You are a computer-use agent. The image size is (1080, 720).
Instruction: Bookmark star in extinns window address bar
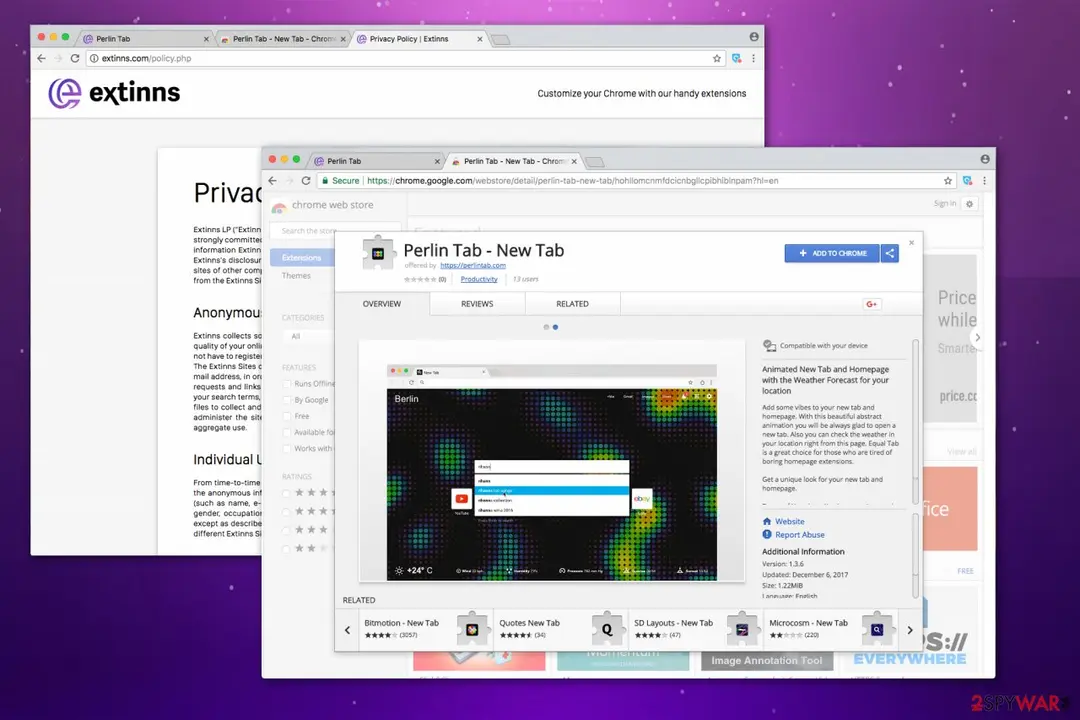click(717, 59)
